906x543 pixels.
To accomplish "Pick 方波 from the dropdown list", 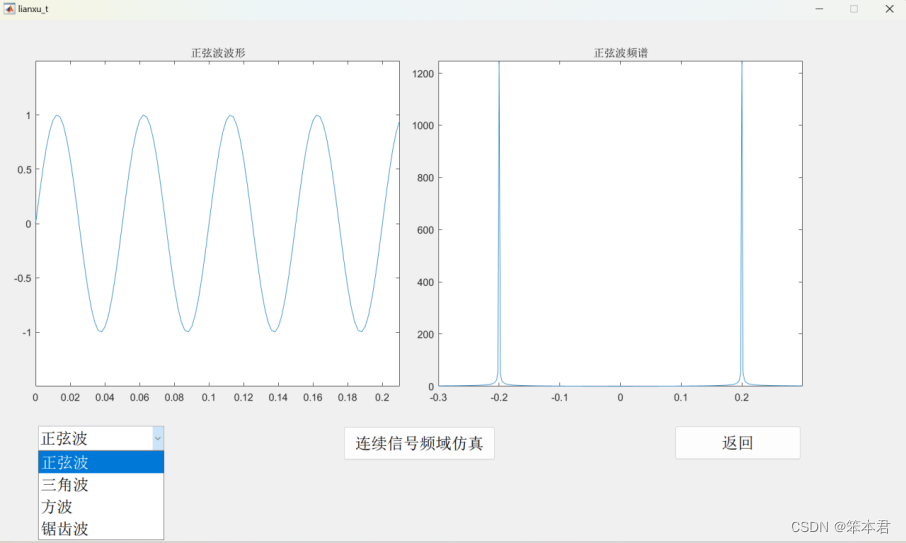I will coord(101,506).
